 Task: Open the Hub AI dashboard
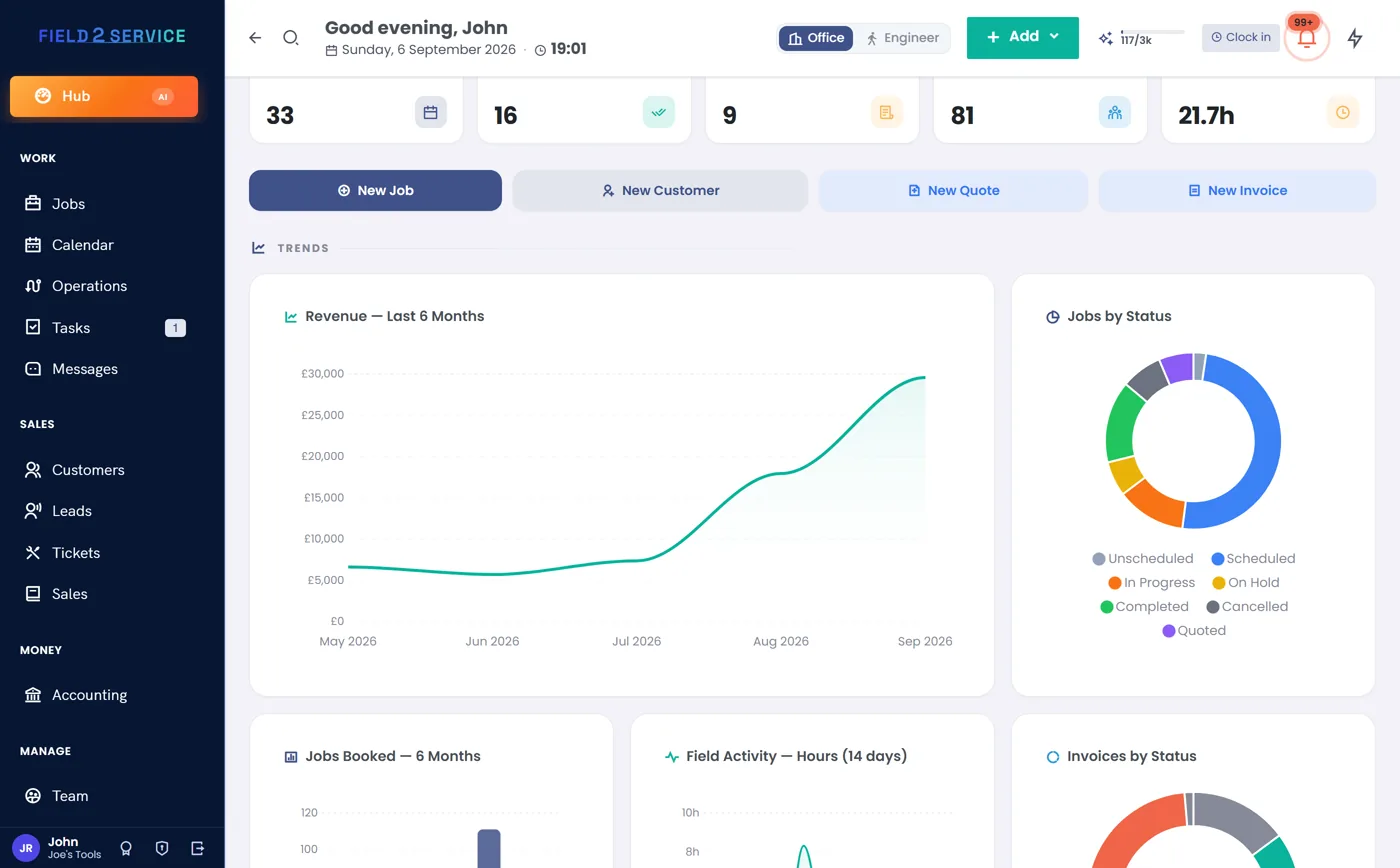coord(104,96)
